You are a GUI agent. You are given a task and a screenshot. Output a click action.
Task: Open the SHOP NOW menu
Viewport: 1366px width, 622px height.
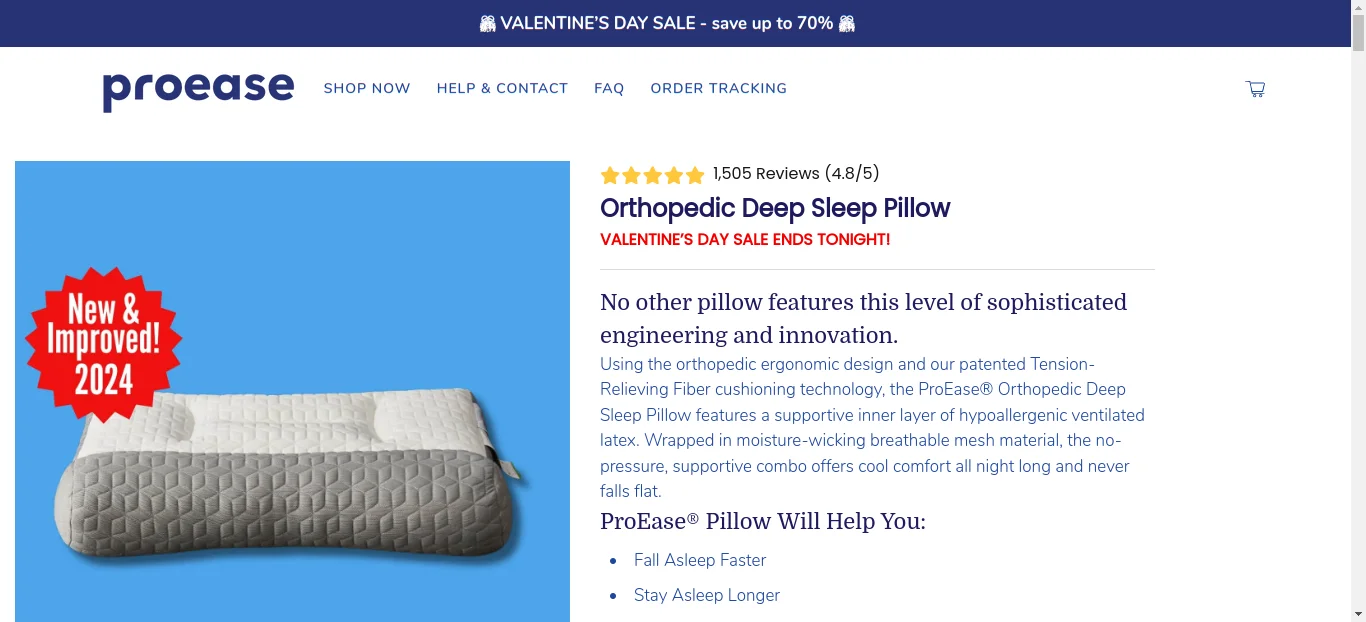tap(366, 88)
